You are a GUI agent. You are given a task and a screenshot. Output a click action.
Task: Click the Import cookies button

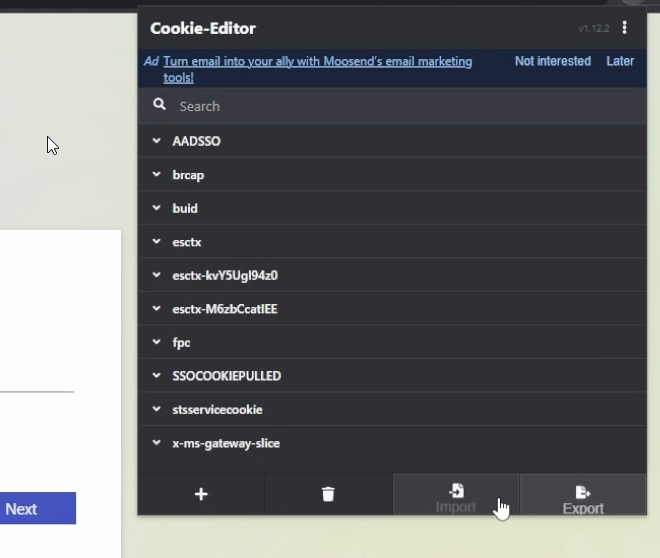[456, 496]
